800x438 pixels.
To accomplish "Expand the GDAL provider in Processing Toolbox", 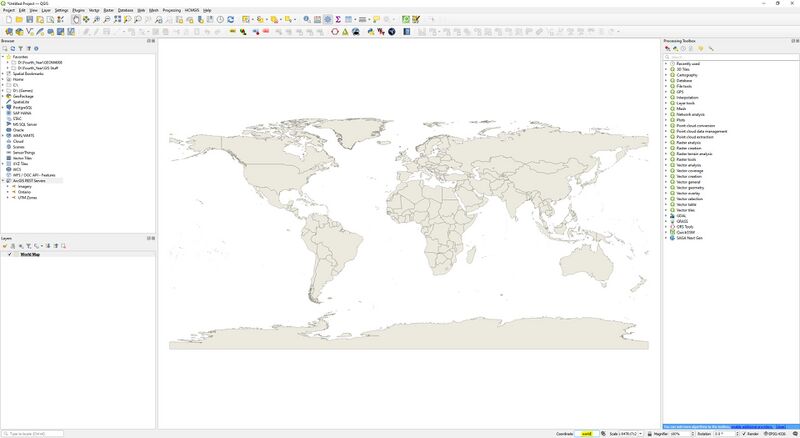I will 666,215.
